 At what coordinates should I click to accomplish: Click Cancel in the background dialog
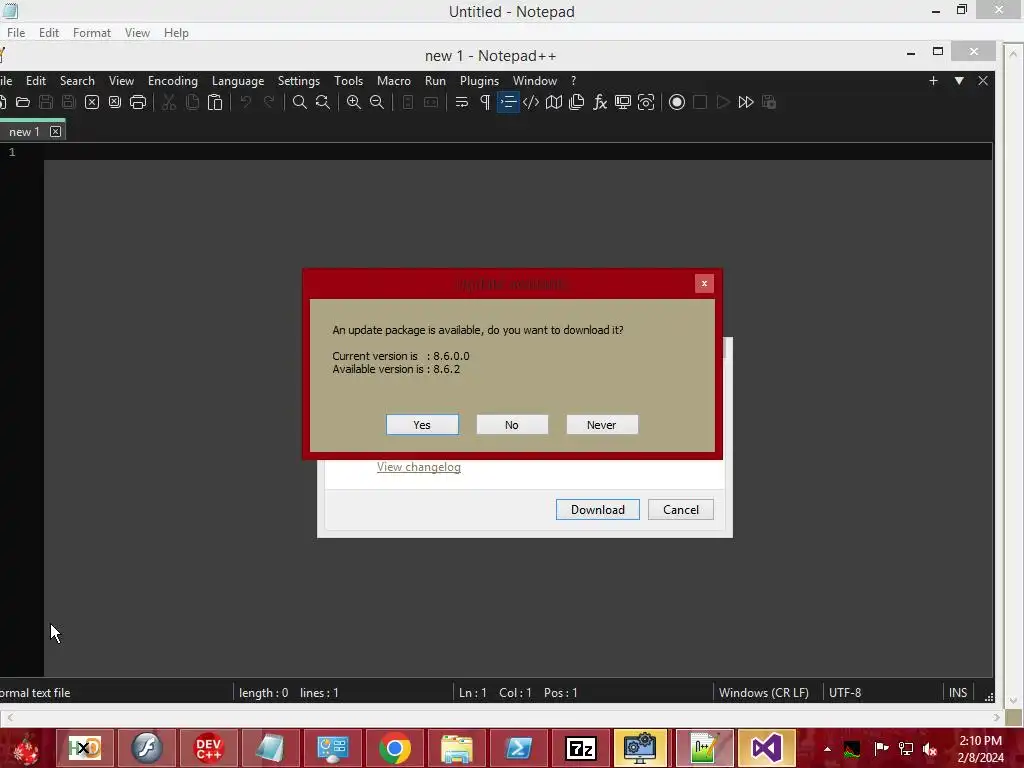click(680, 510)
